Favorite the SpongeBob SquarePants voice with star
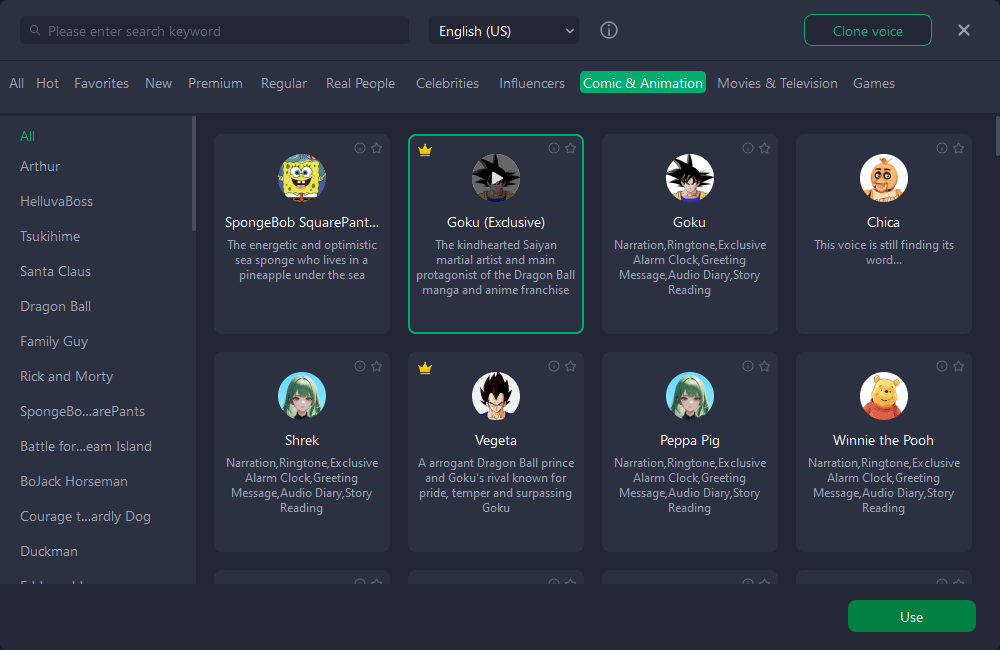Viewport: 1000px width, 650px height. tap(376, 148)
